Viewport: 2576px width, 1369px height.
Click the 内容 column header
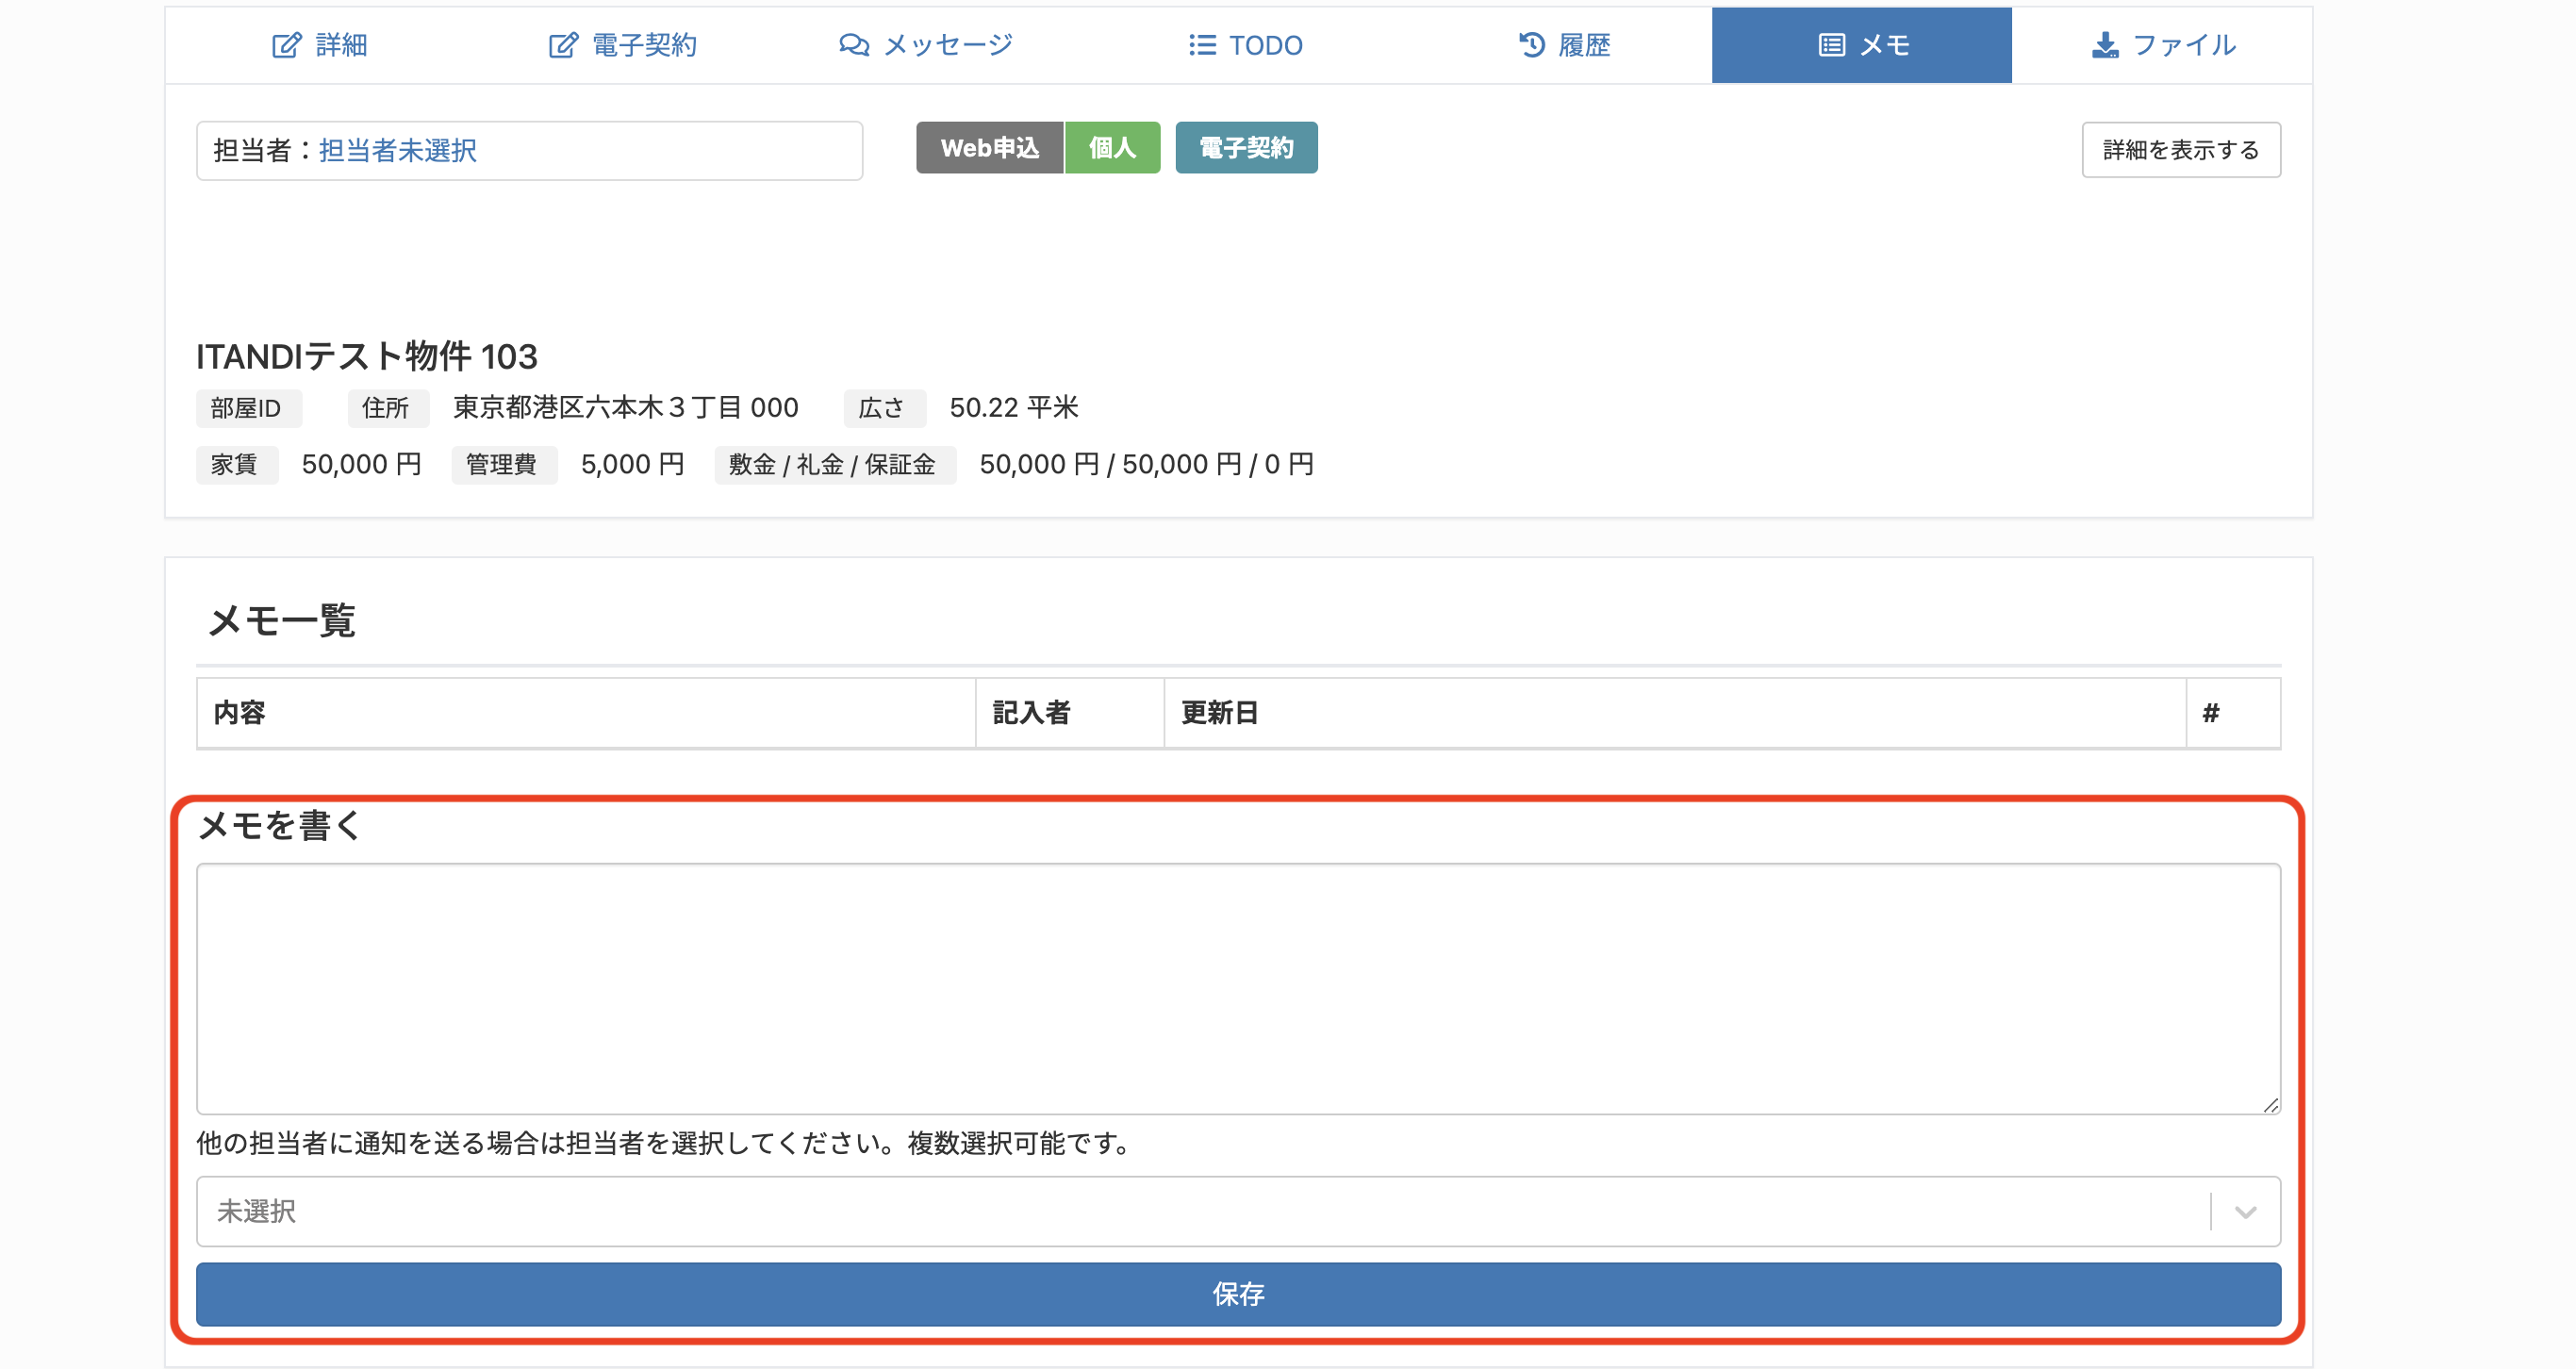click(x=586, y=713)
